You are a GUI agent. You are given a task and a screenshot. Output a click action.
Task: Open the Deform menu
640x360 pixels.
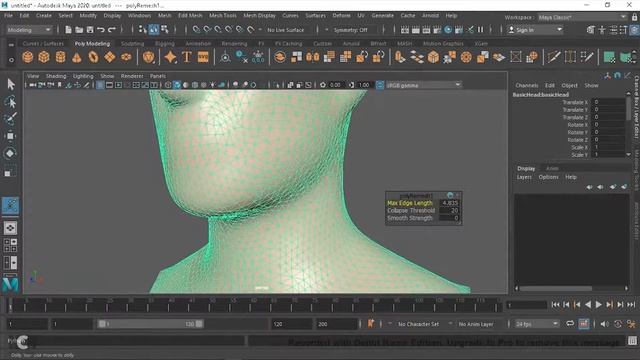(x=341, y=16)
